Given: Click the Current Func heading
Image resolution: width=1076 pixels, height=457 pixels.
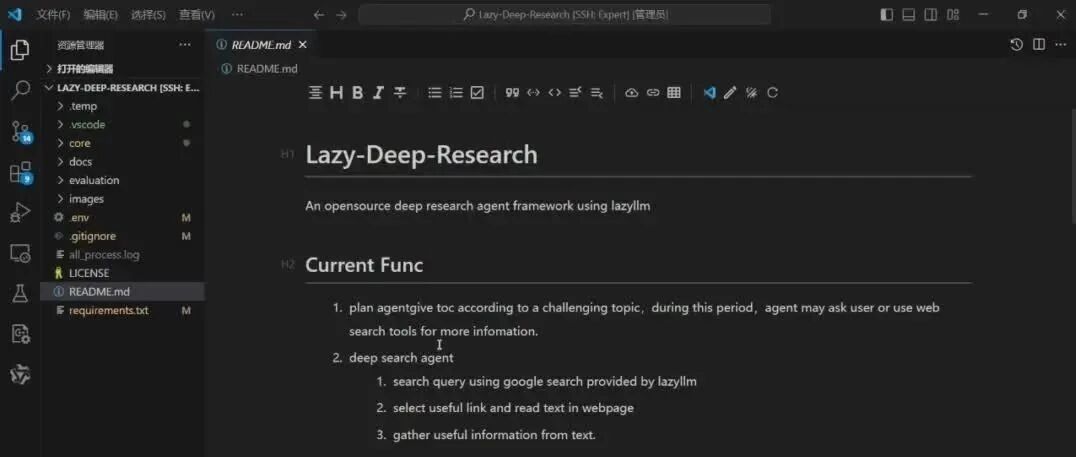Looking at the screenshot, I should [364, 265].
